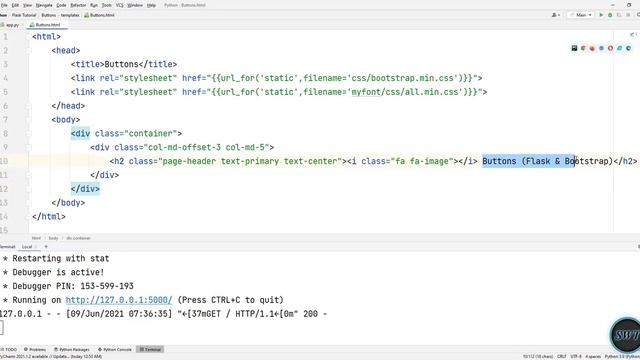Click the inspection widget icon at editor top-right
640x360 pixels.
[x=633, y=35]
